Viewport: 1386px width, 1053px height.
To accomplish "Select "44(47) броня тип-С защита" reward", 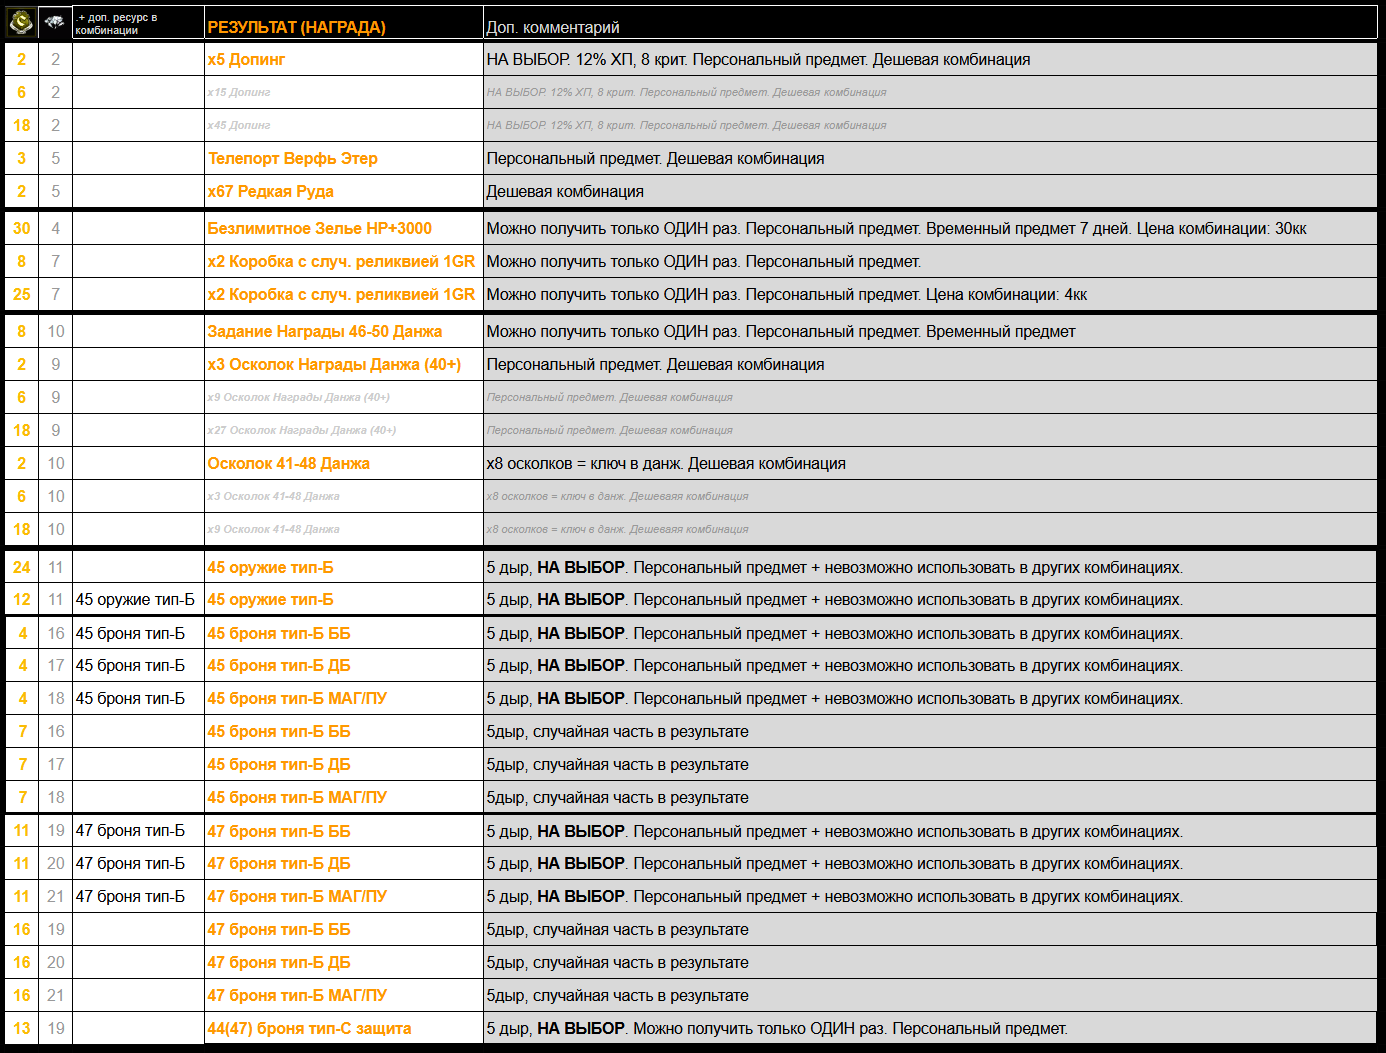I will (x=309, y=1028).
